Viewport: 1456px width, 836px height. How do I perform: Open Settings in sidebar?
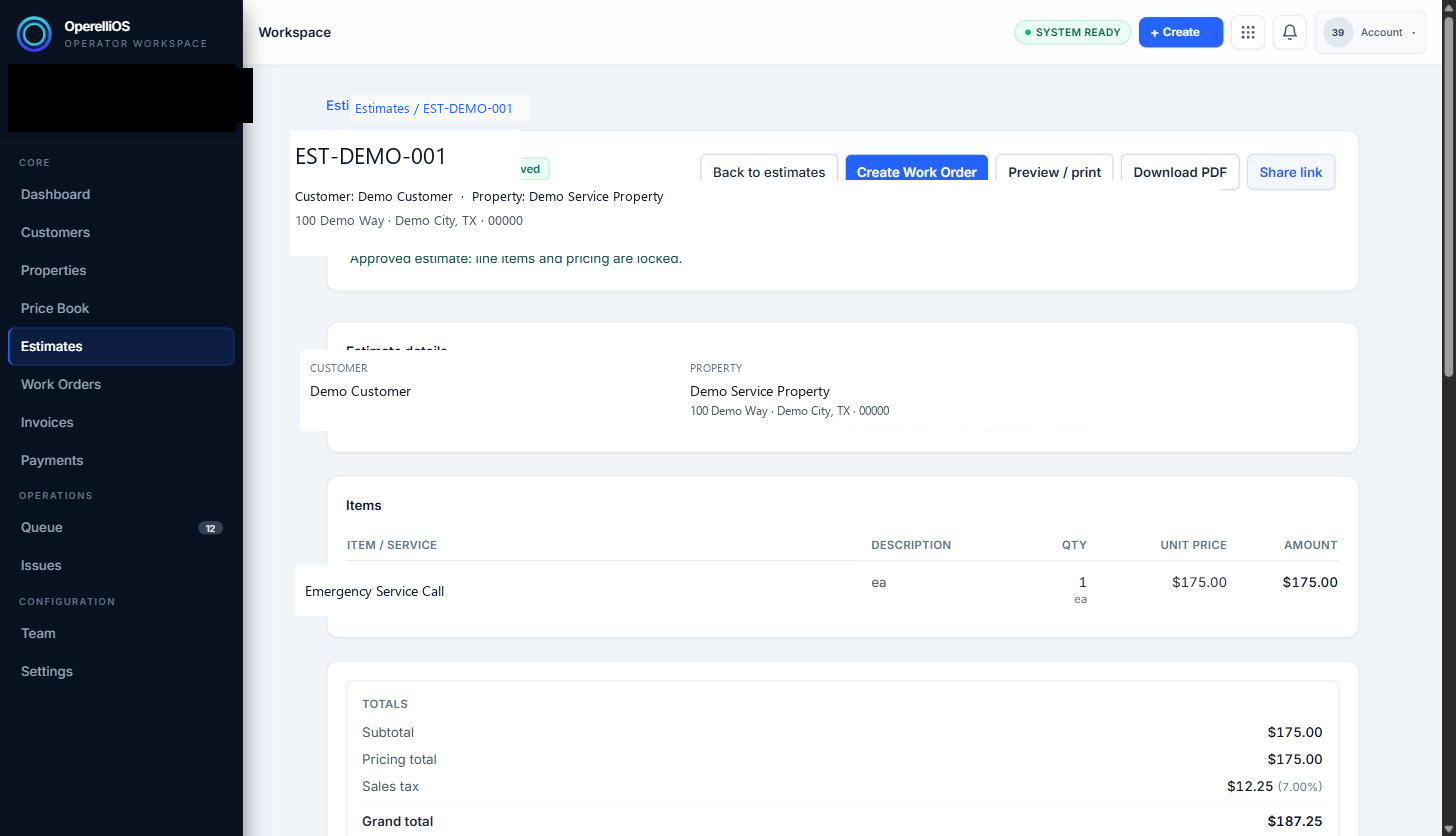(121, 671)
